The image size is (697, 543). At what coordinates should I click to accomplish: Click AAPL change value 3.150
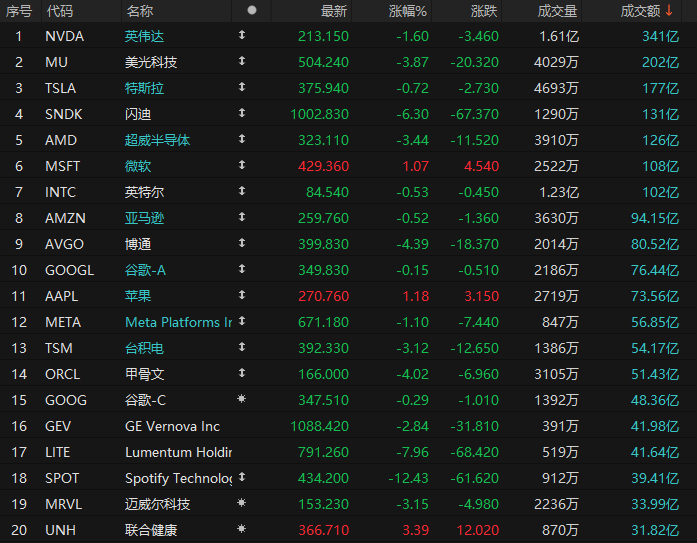tap(481, 296)
